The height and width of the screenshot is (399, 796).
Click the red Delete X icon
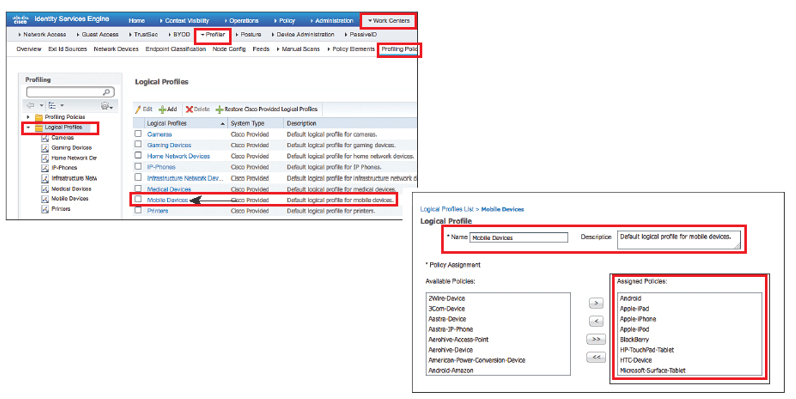click(x=189, y=109)
